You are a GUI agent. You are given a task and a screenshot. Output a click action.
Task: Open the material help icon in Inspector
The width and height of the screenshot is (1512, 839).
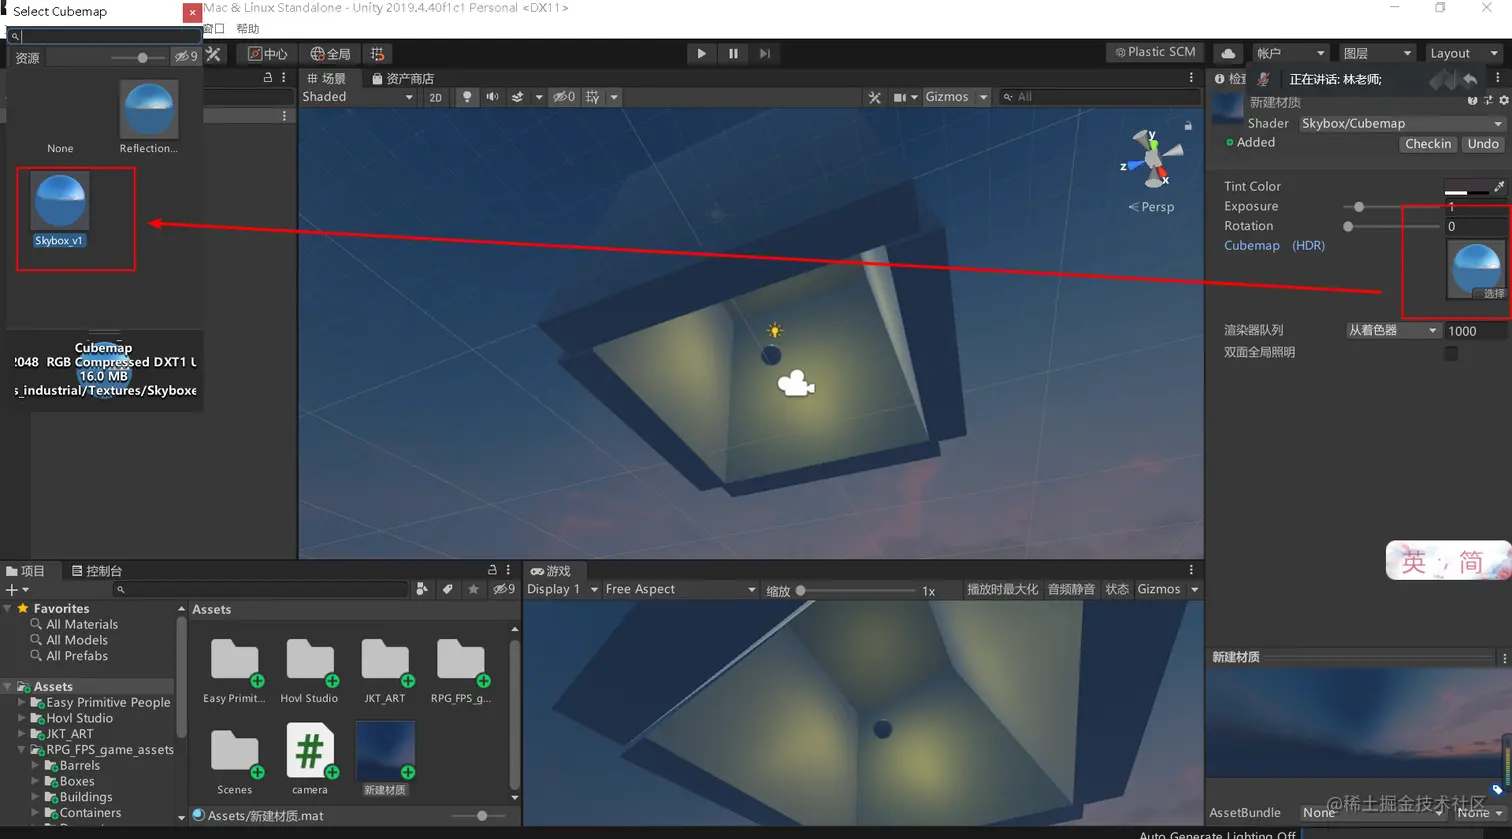pos(1472,100)
